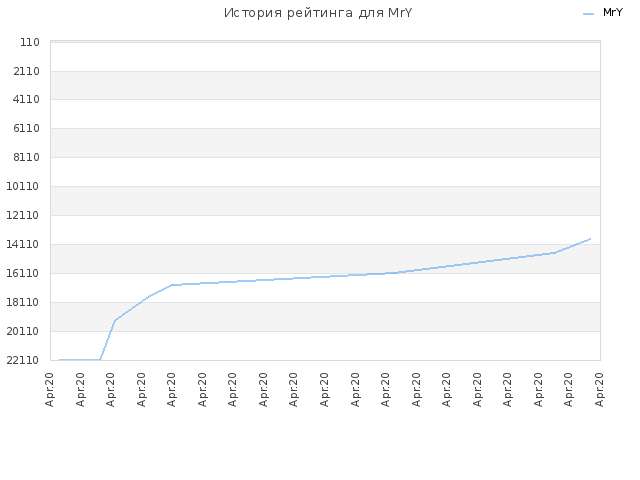Click the 18110 y-axis label
Screen dimensions: 640x480
coord(23,302)
